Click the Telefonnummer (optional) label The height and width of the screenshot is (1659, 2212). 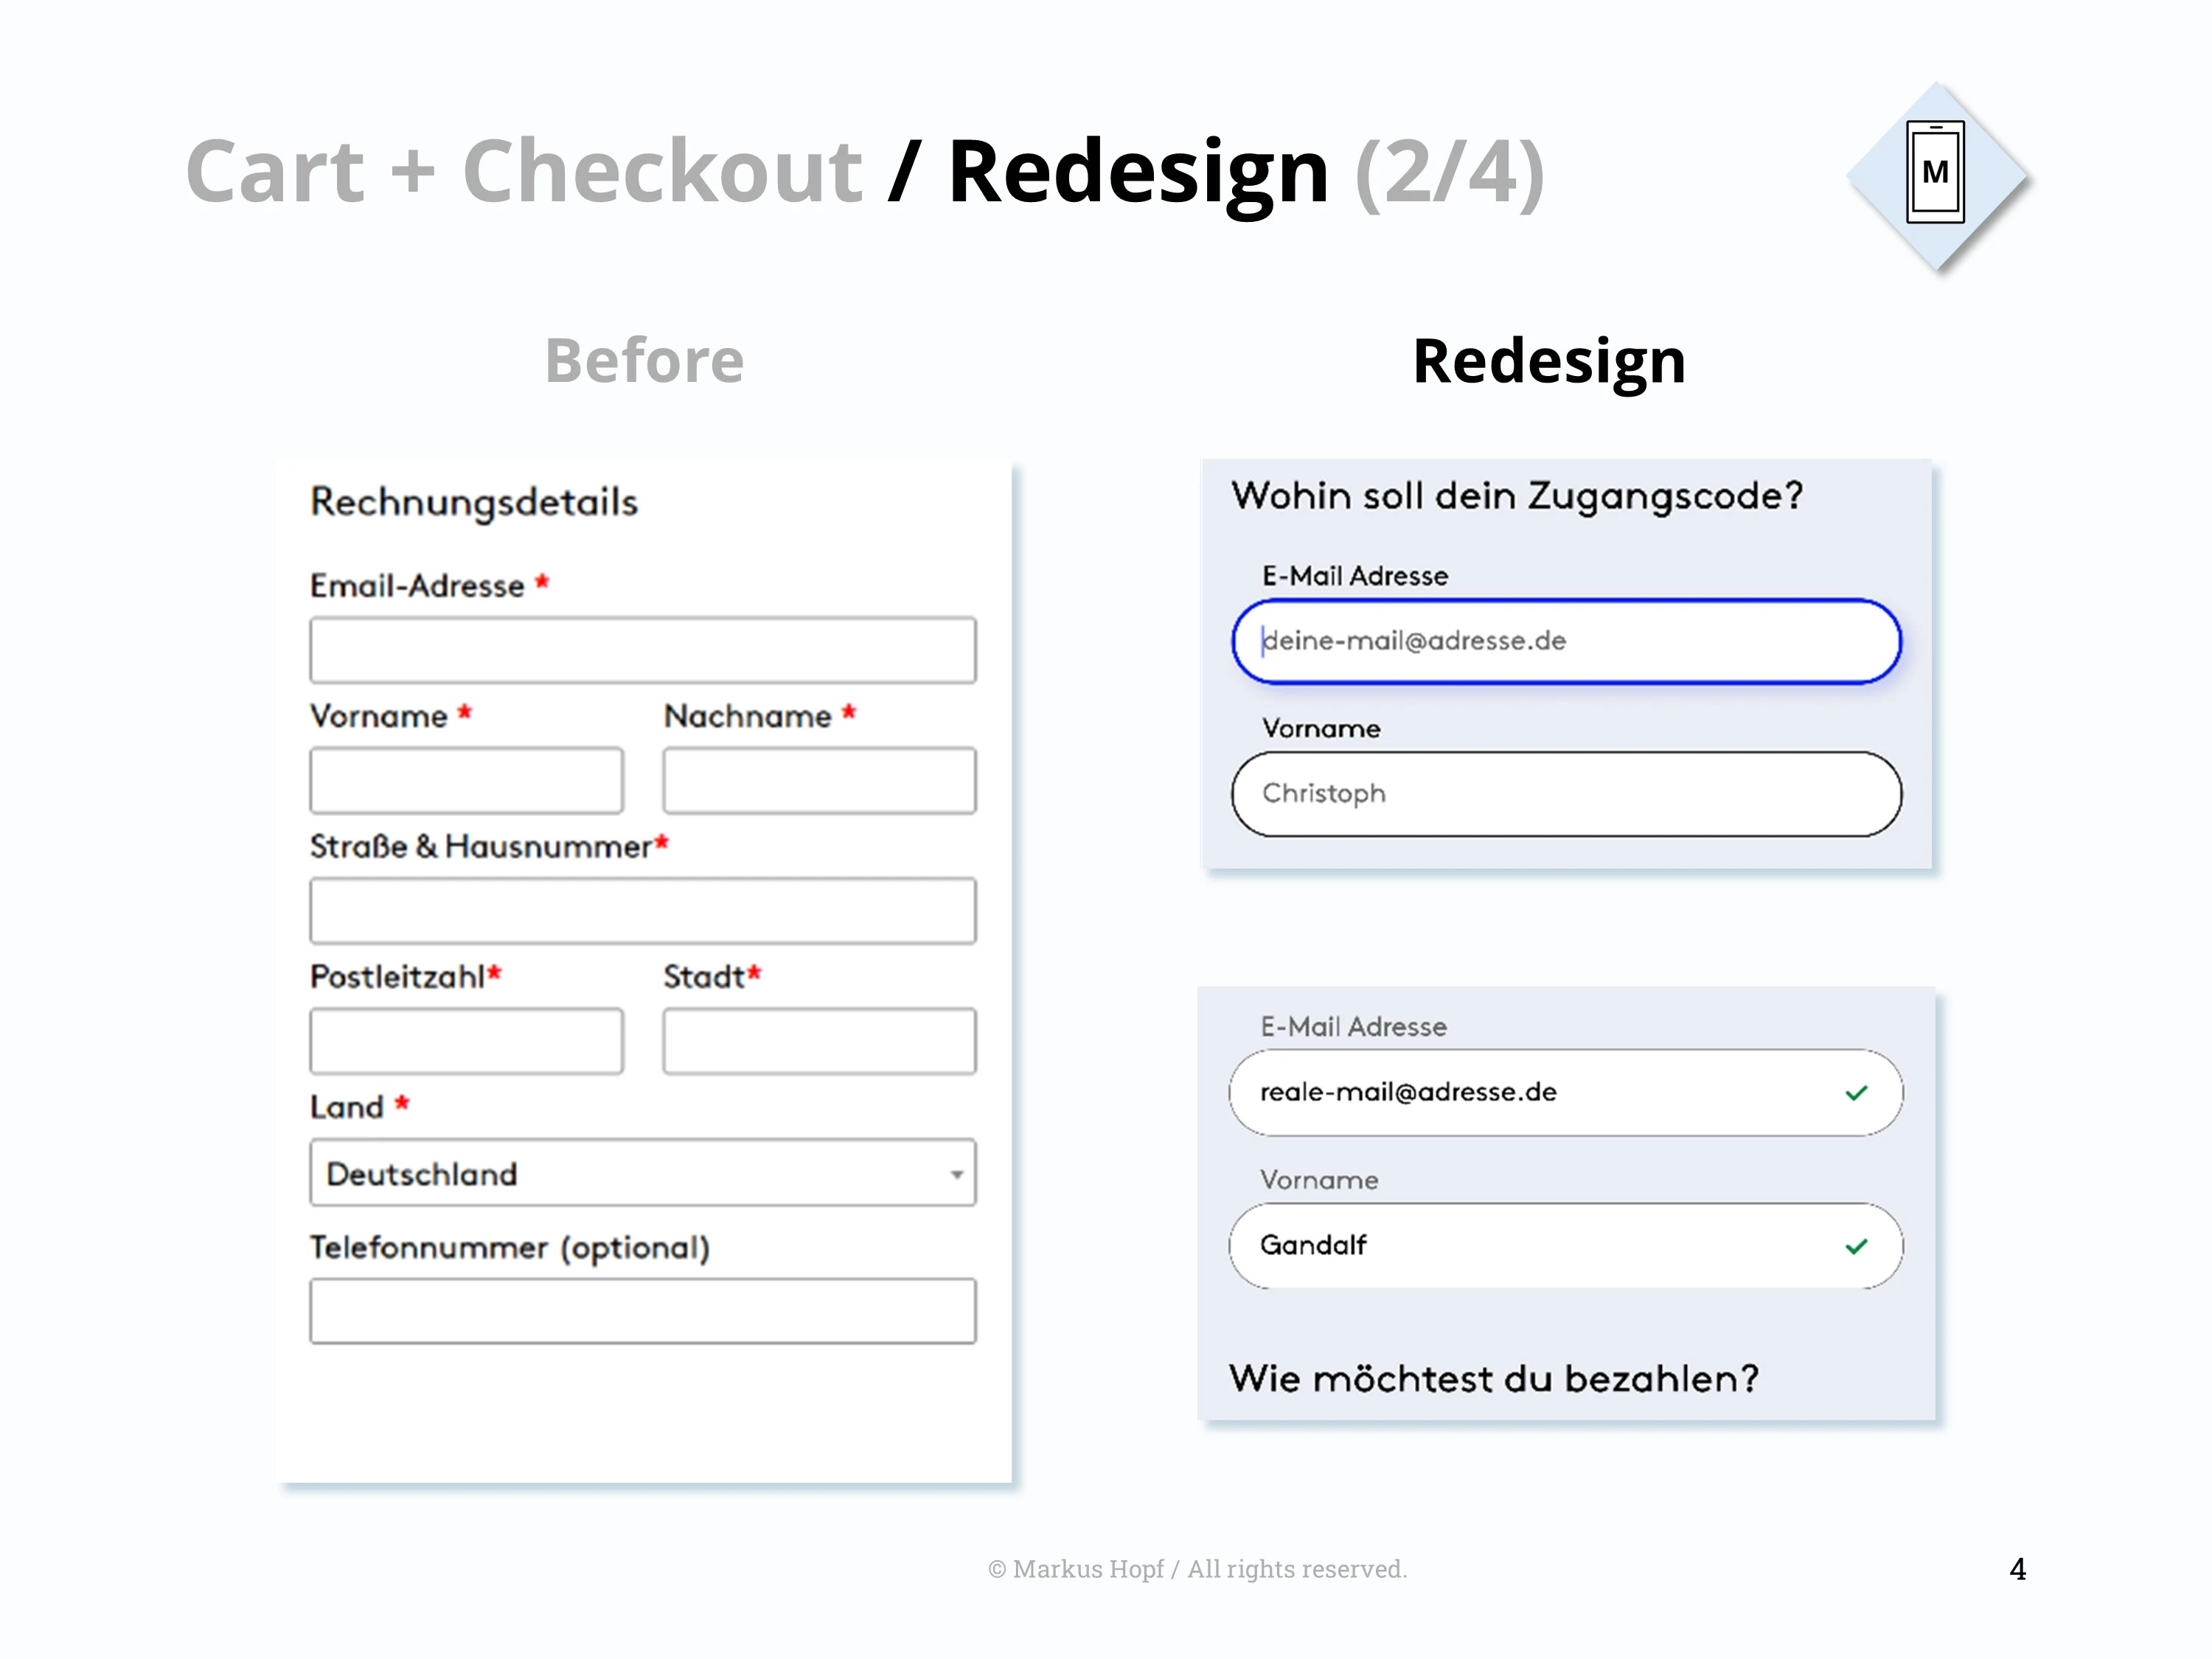click(x=510, y=1248)
